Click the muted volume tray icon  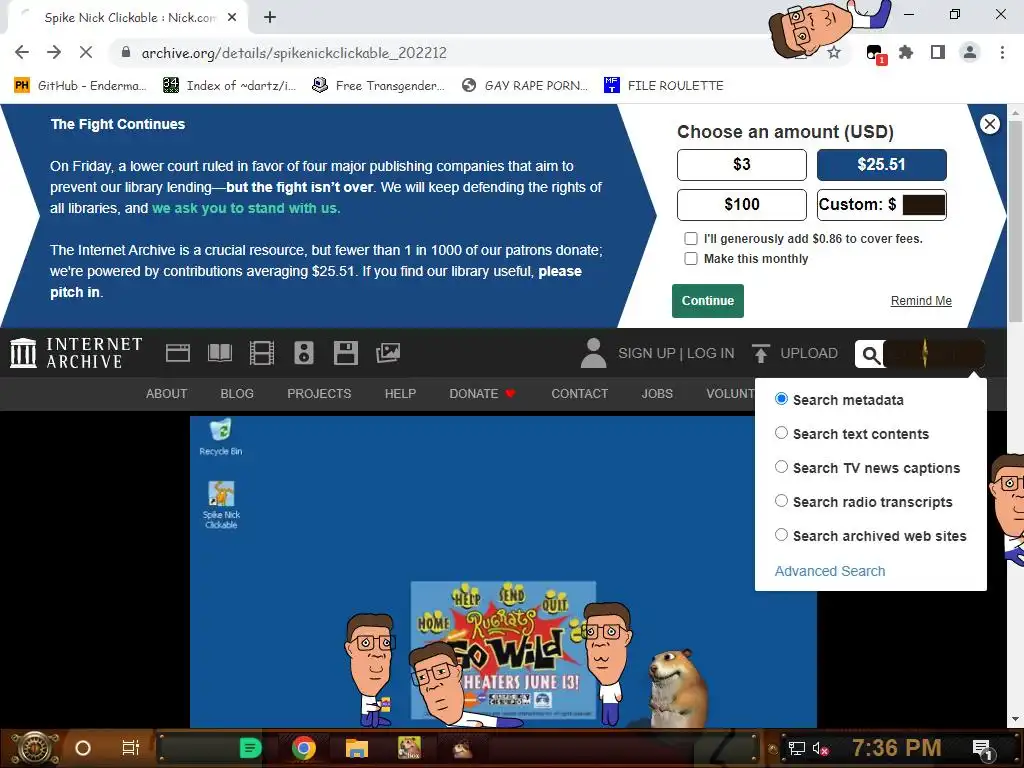(x=819, y=748)
